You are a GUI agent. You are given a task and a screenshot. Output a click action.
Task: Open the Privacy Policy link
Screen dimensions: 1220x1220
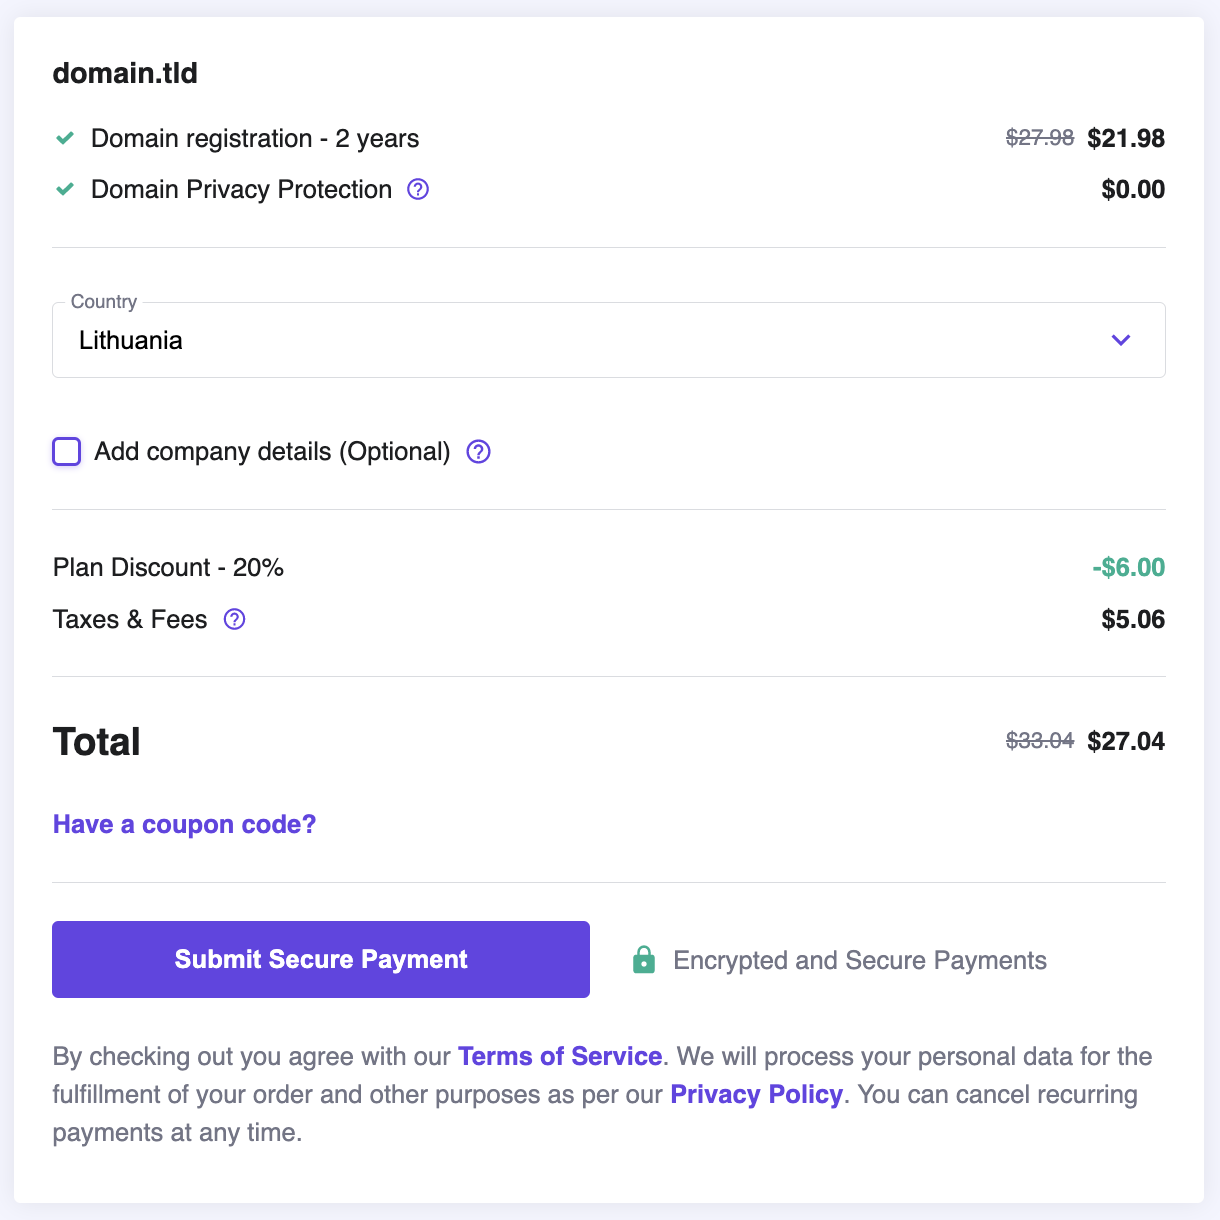click(x=756, y=1094)
